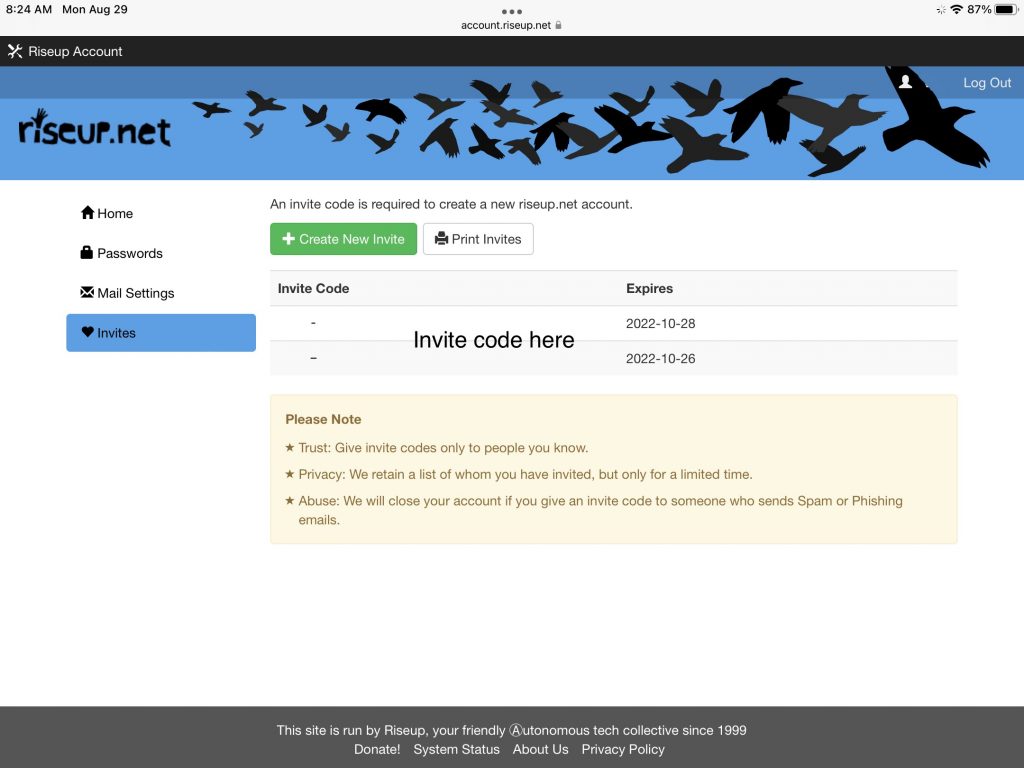1024x768 pixels.
Task: Visit the About Us footer link
Action: pyautogui.click(x=540, y=749)
